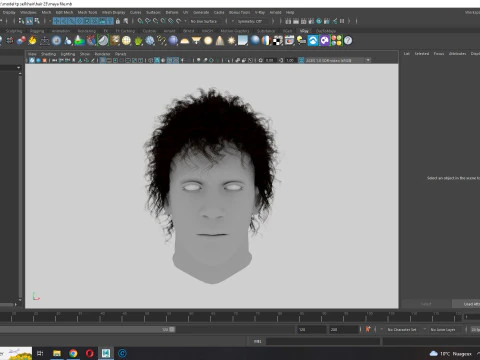480x360 pixels.
Task: Toggle select by component type mode
Action: (x=37, y=21)
